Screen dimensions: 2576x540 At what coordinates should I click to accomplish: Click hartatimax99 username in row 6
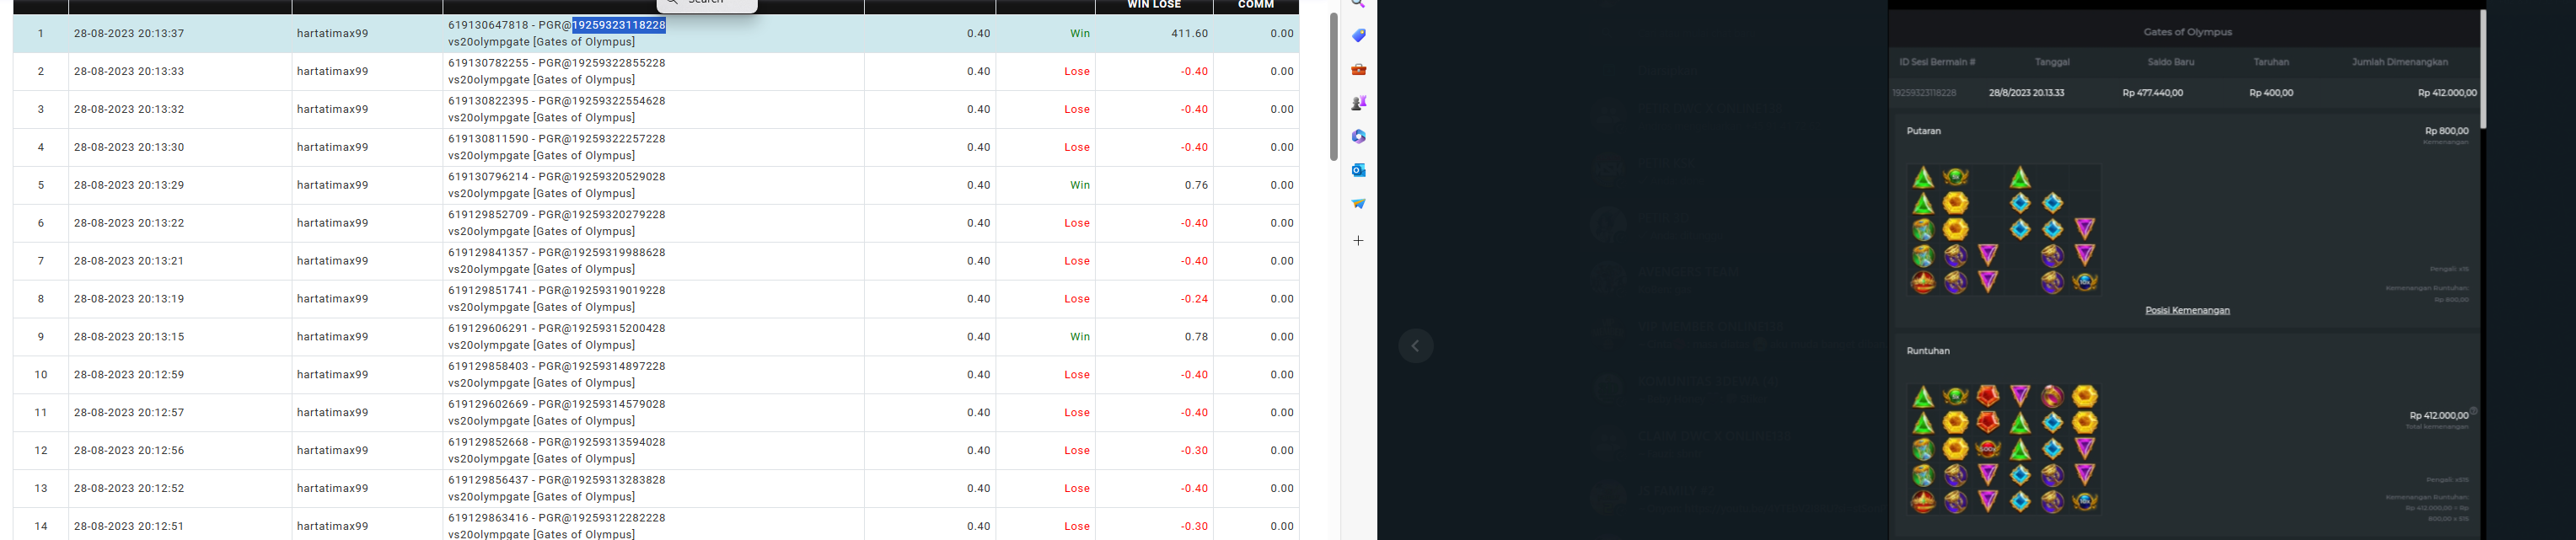[333, 223]
